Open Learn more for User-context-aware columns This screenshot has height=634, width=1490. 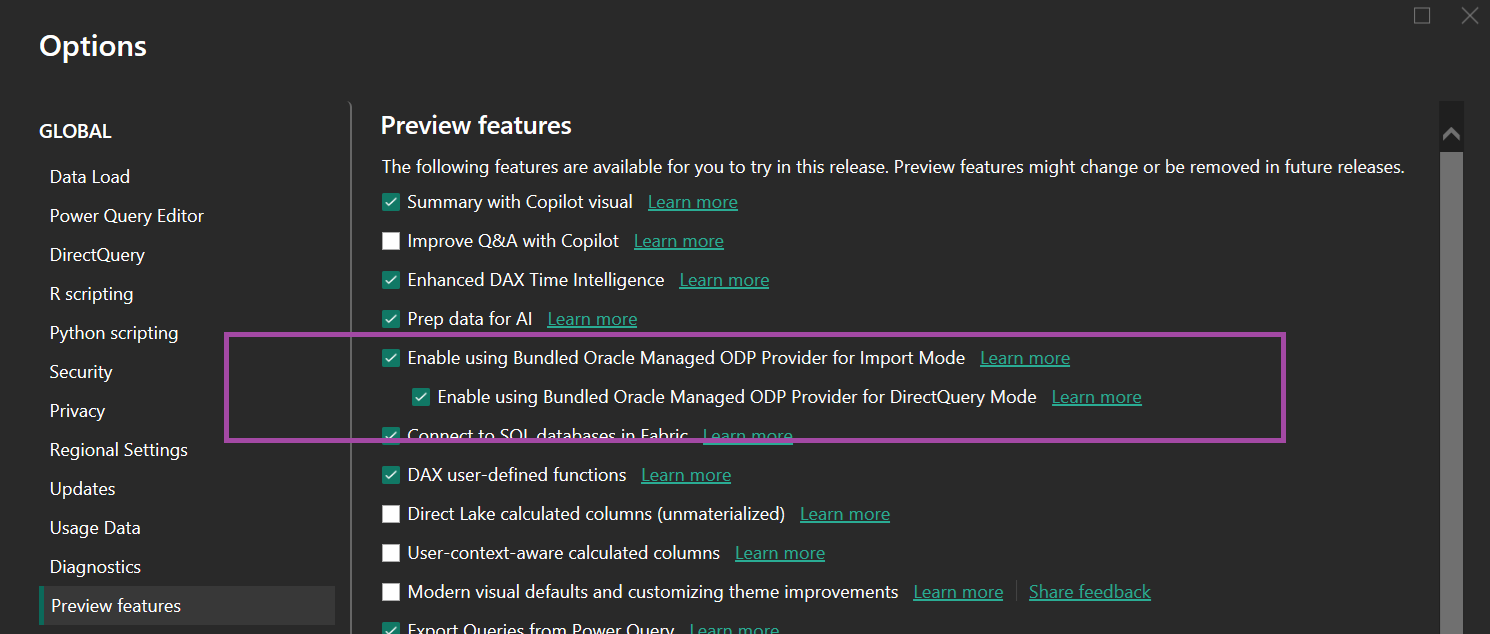780,553
